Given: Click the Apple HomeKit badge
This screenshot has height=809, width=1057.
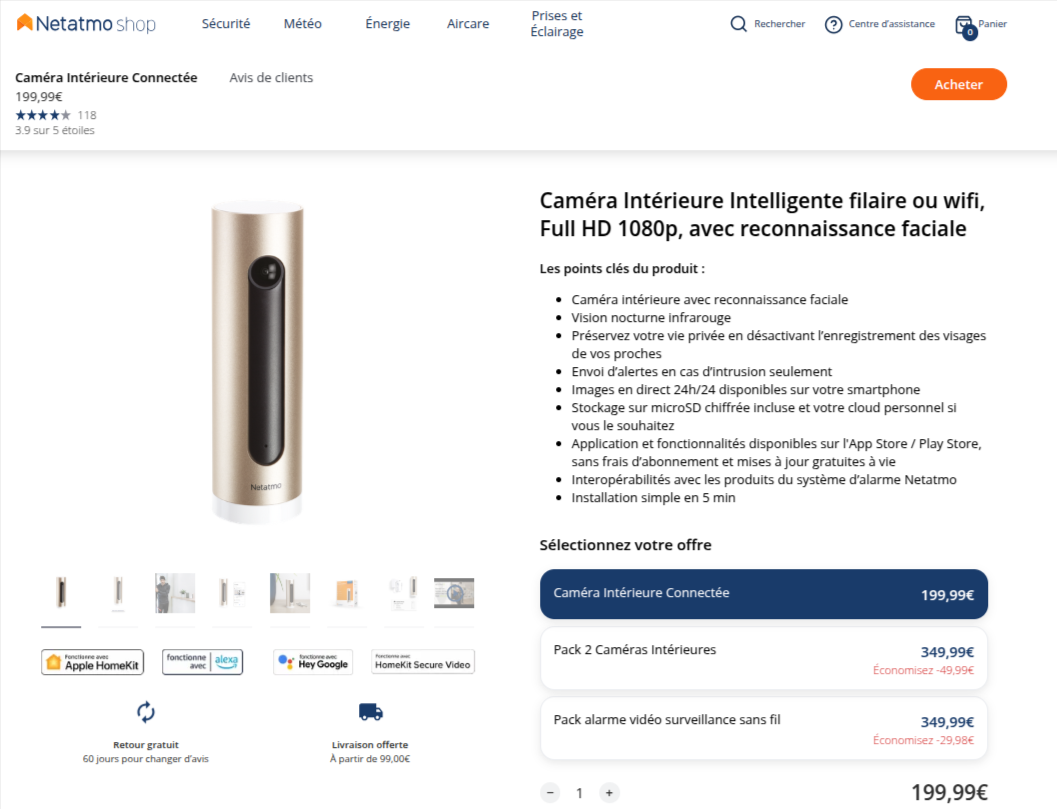Looking at the screenshot, I should coord(93,662).
